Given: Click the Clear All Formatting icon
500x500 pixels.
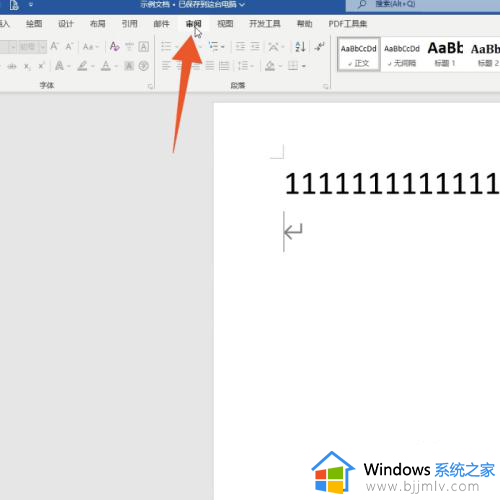Looking at the screenshot, I should coord(114,47).
